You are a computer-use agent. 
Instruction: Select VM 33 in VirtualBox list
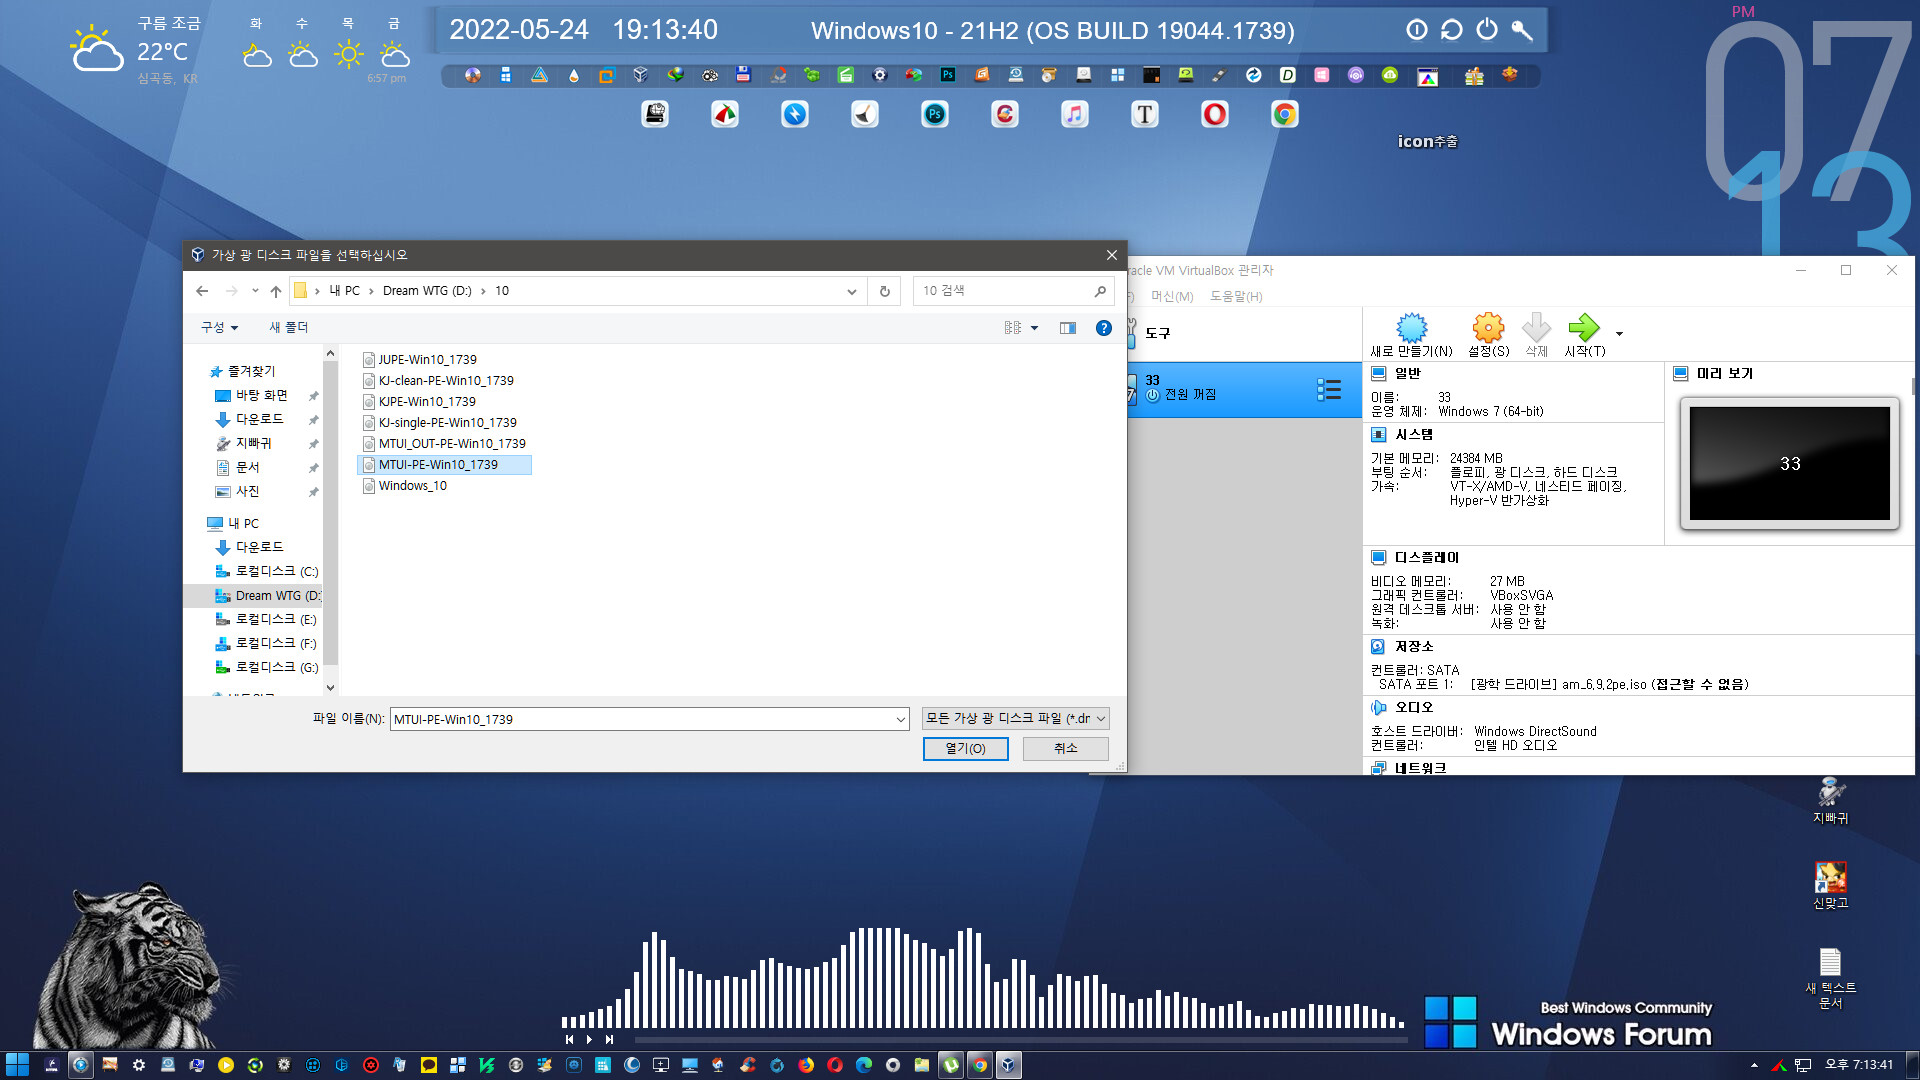point(1245,389)
